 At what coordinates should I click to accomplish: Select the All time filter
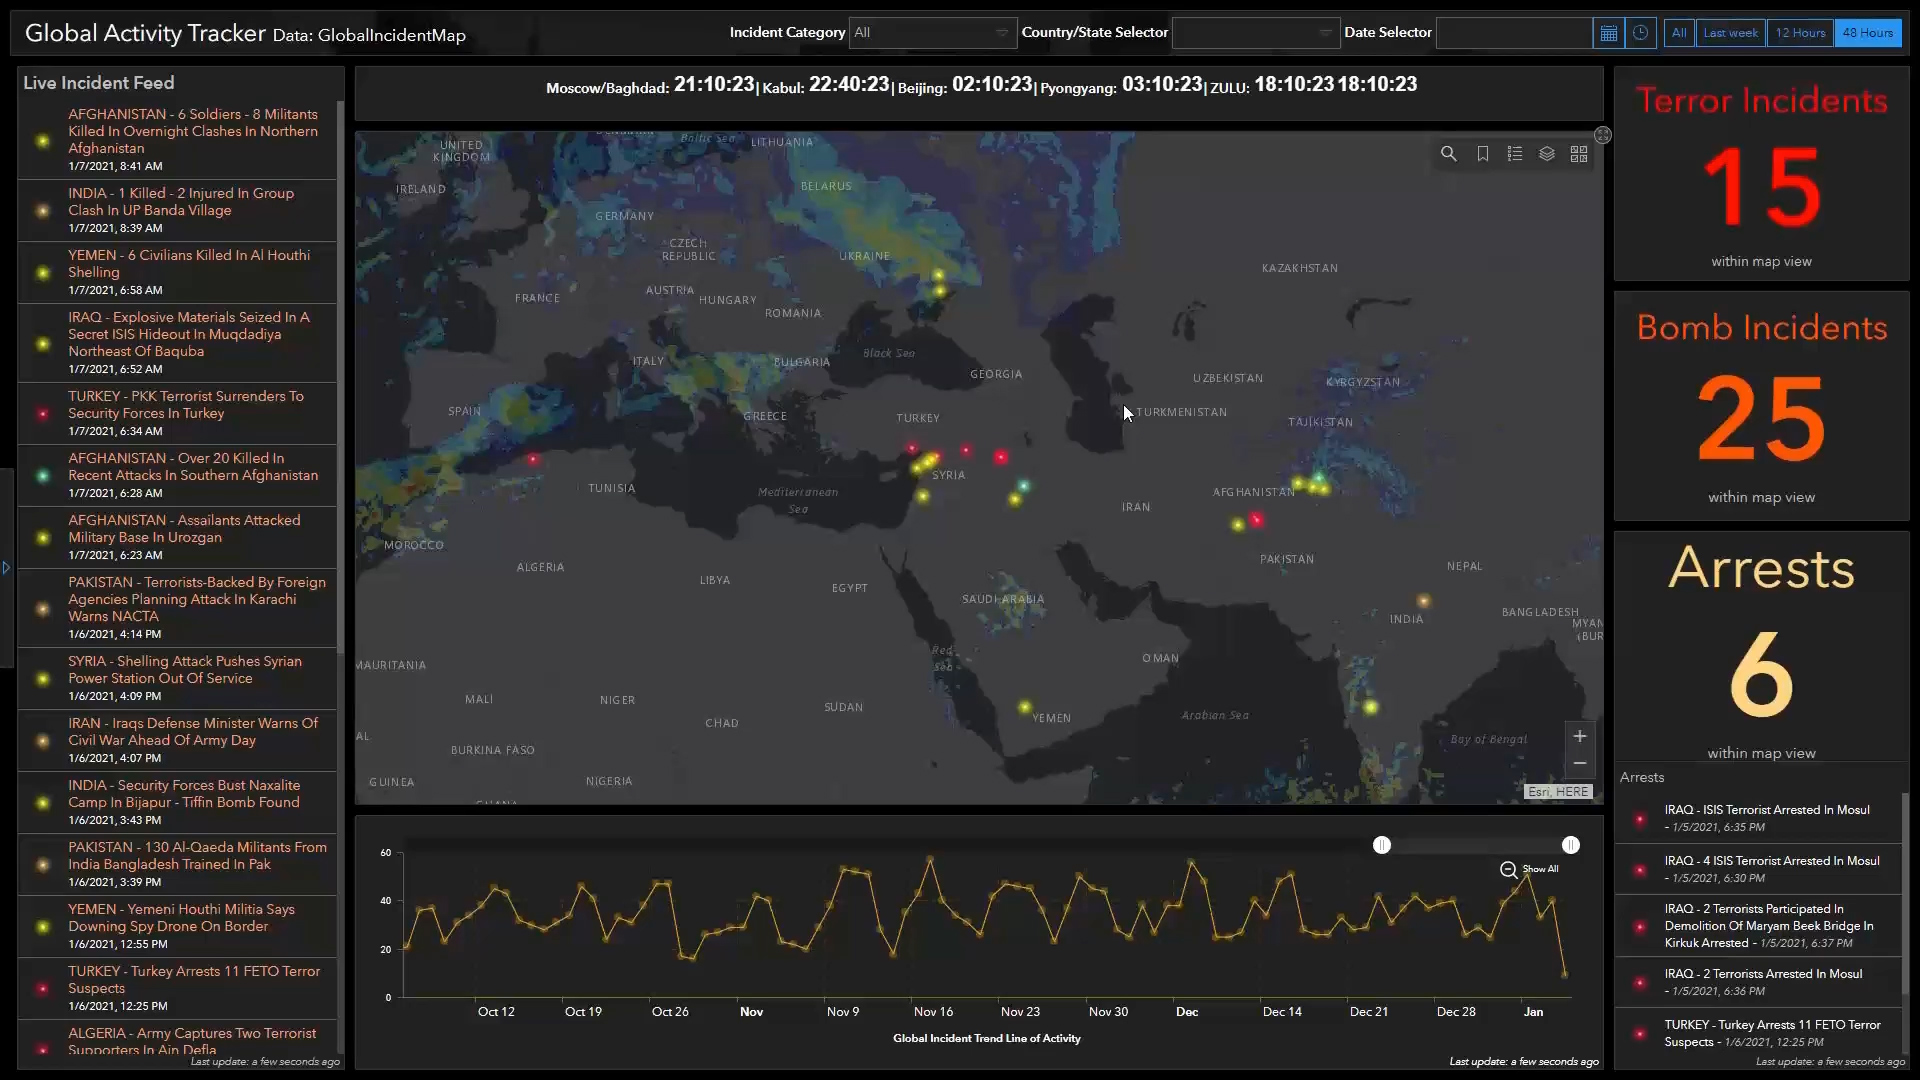tap(1679, 33)
